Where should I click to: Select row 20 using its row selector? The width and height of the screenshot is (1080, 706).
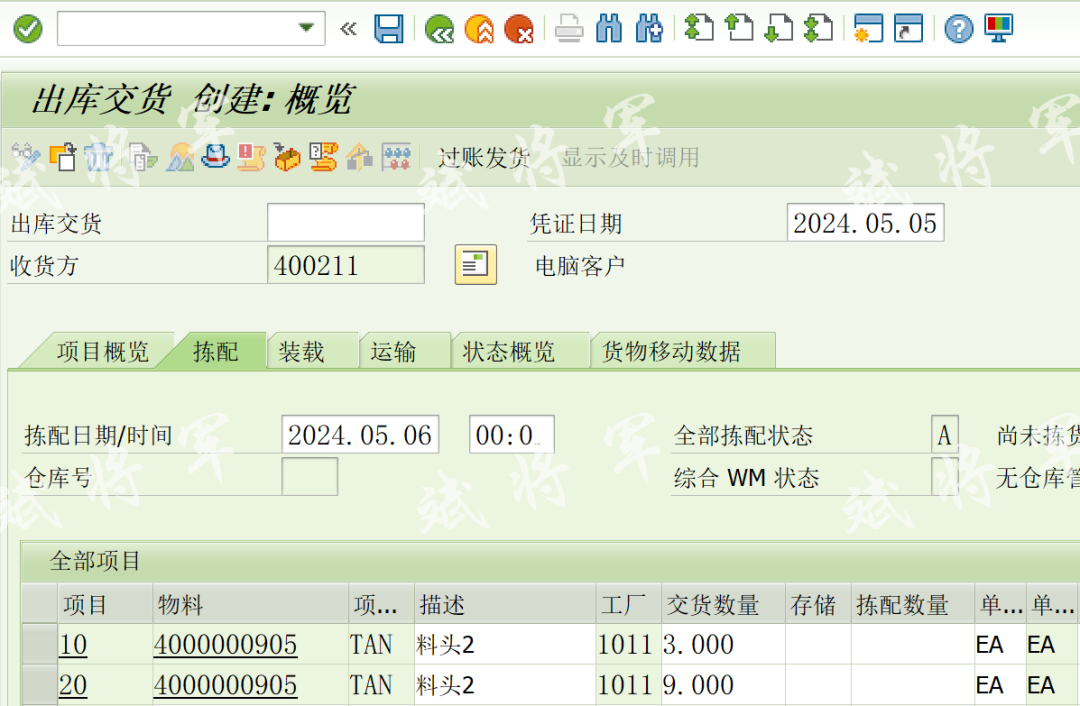click(39, 685)
